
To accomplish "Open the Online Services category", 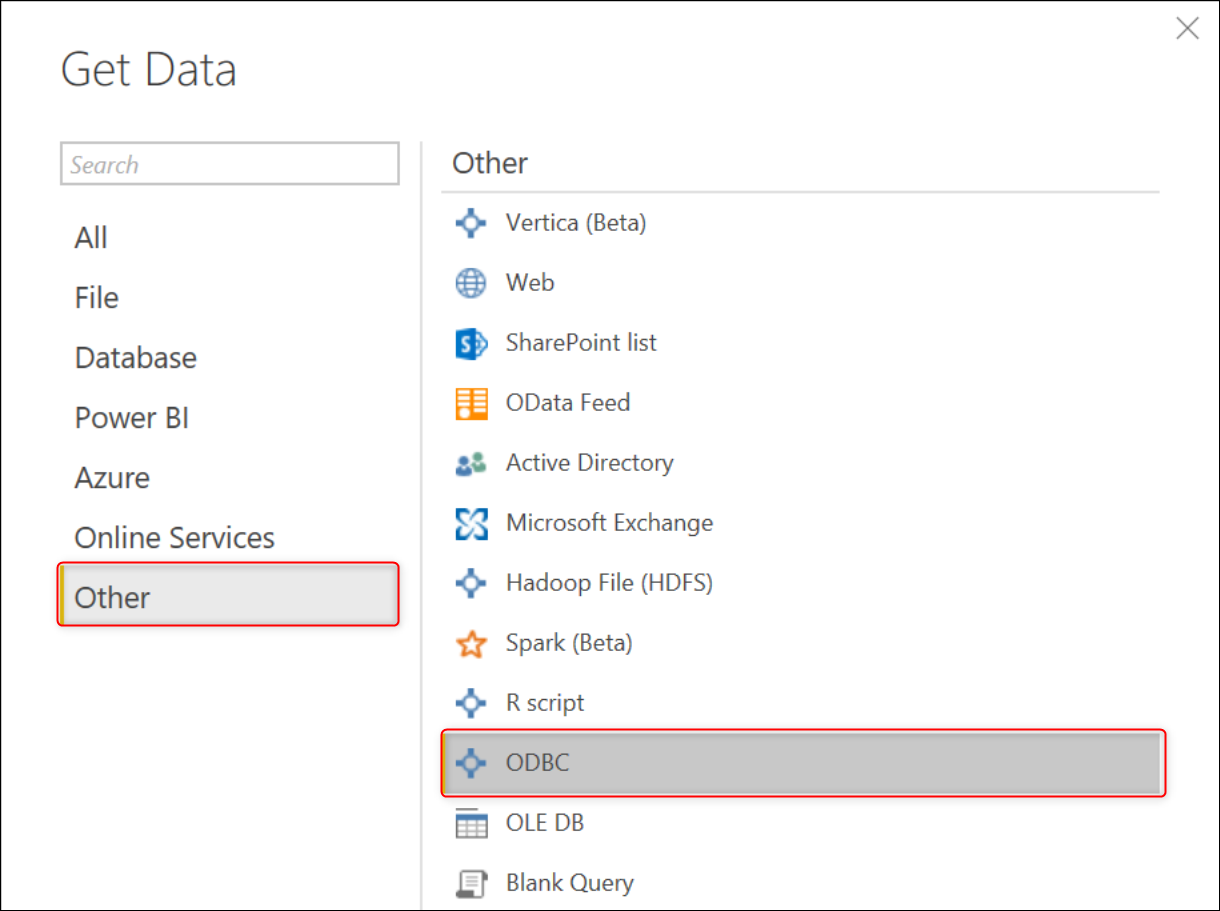I will [x=174, y=537].
